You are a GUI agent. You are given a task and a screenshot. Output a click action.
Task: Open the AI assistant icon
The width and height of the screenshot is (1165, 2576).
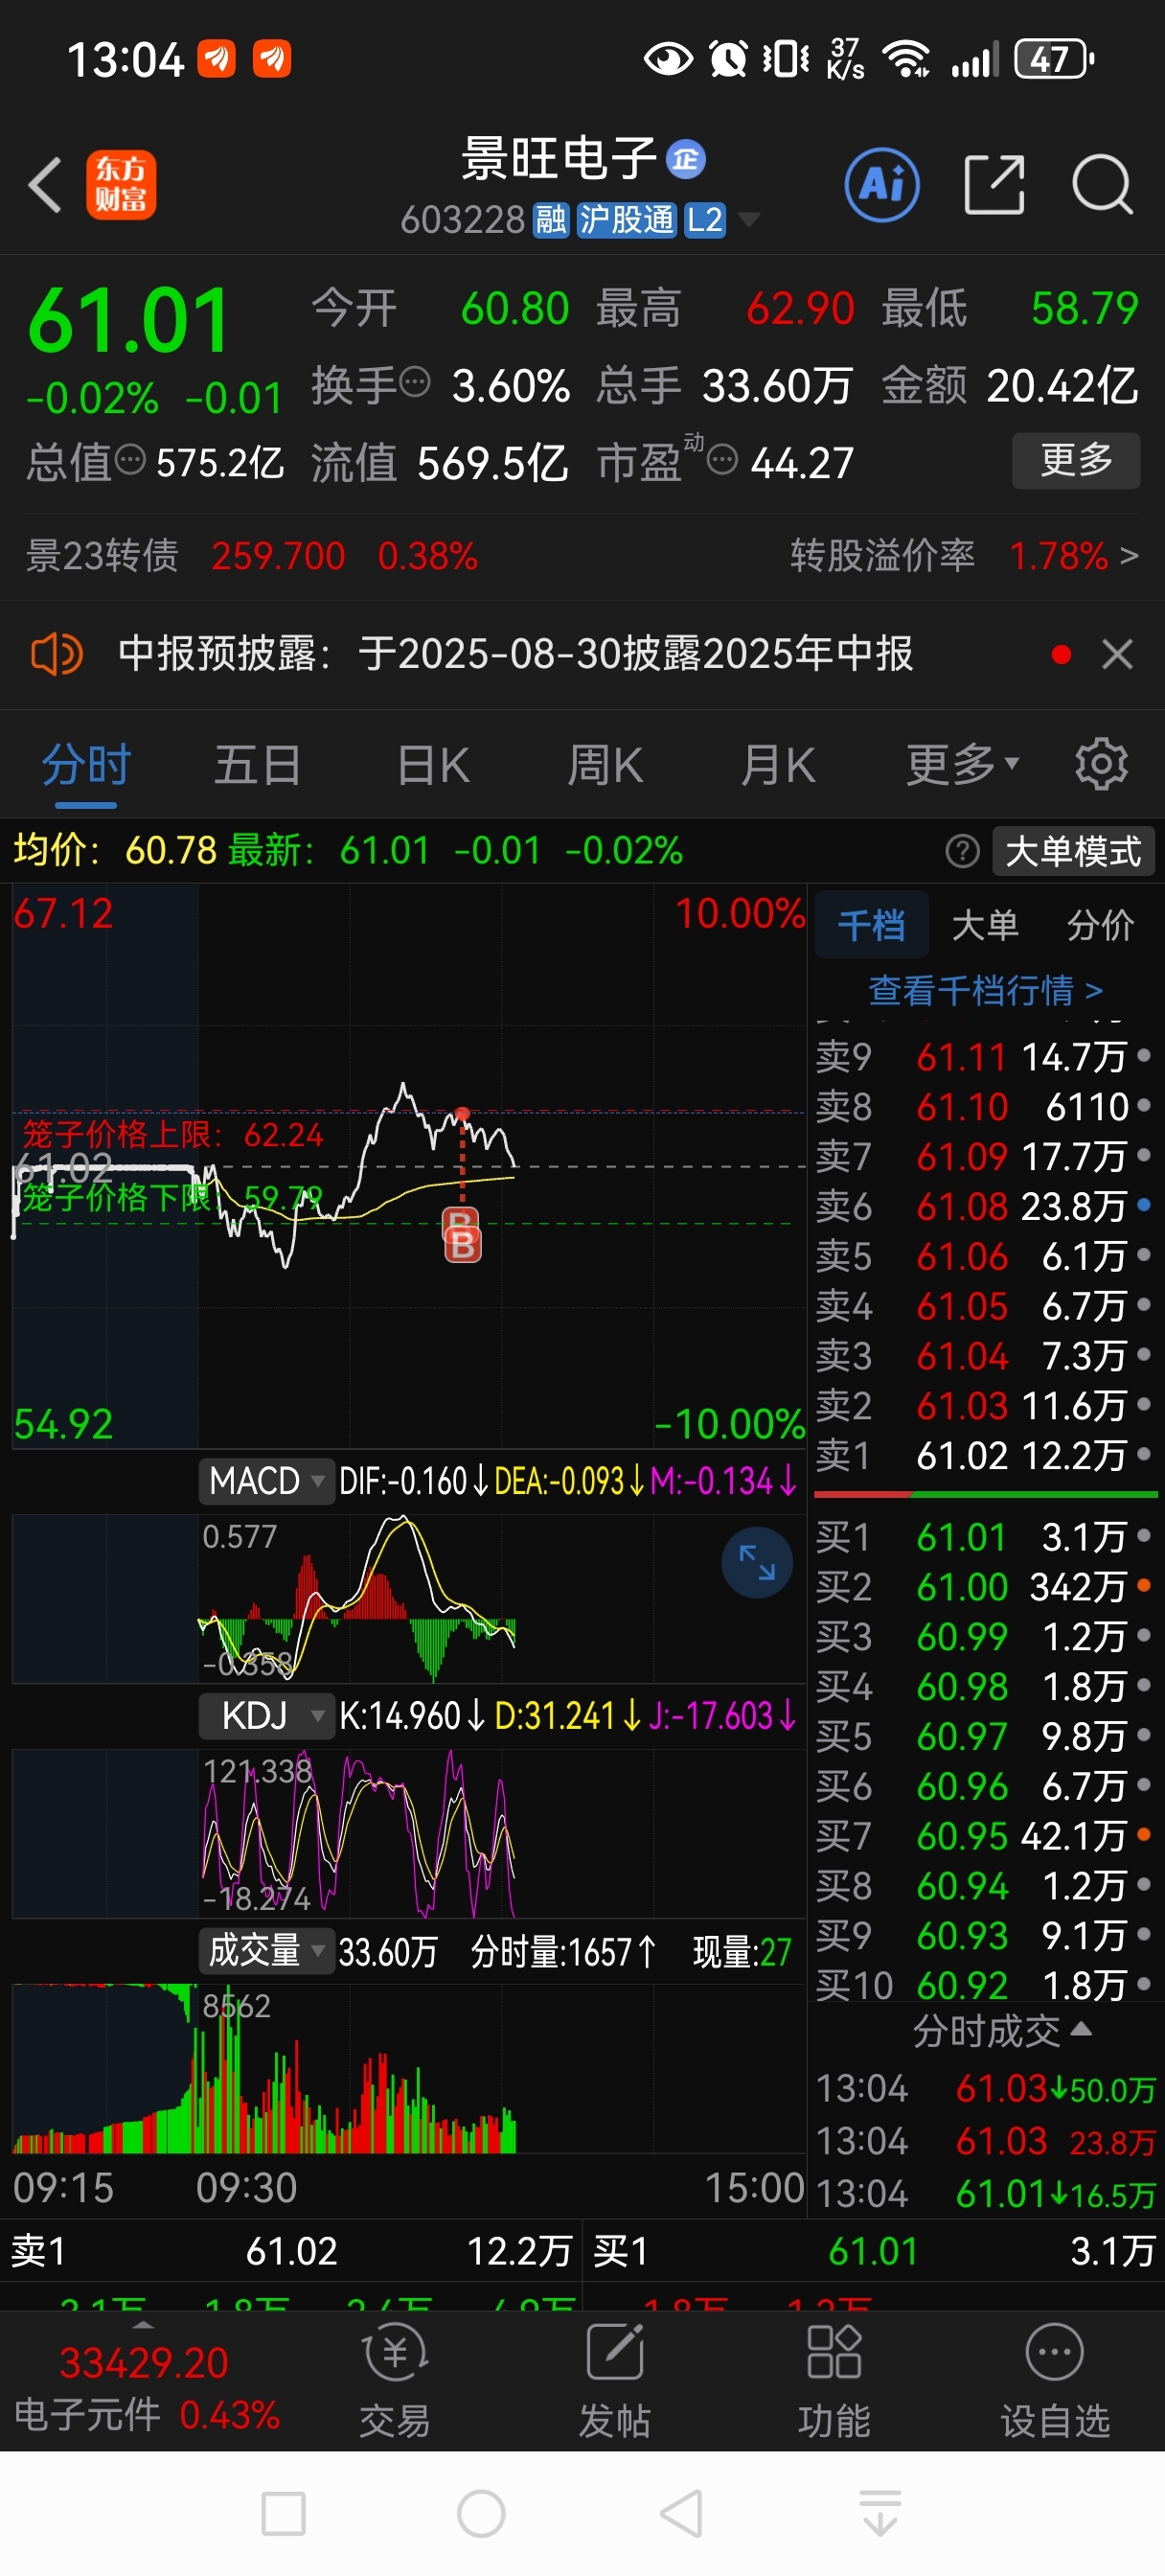882,185
